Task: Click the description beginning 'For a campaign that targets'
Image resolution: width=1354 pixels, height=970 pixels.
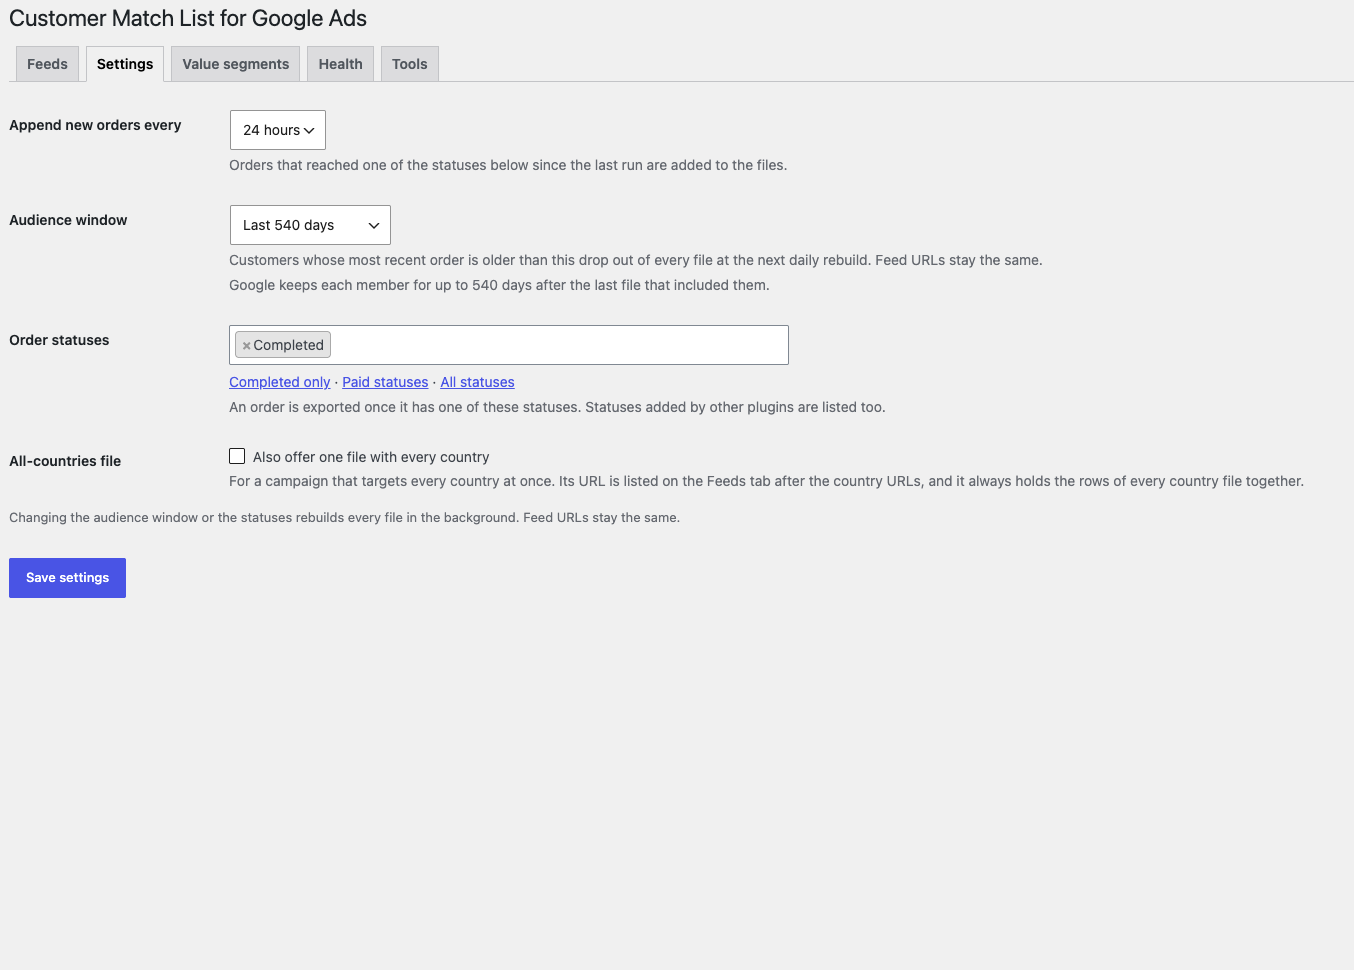Action: 766,481
